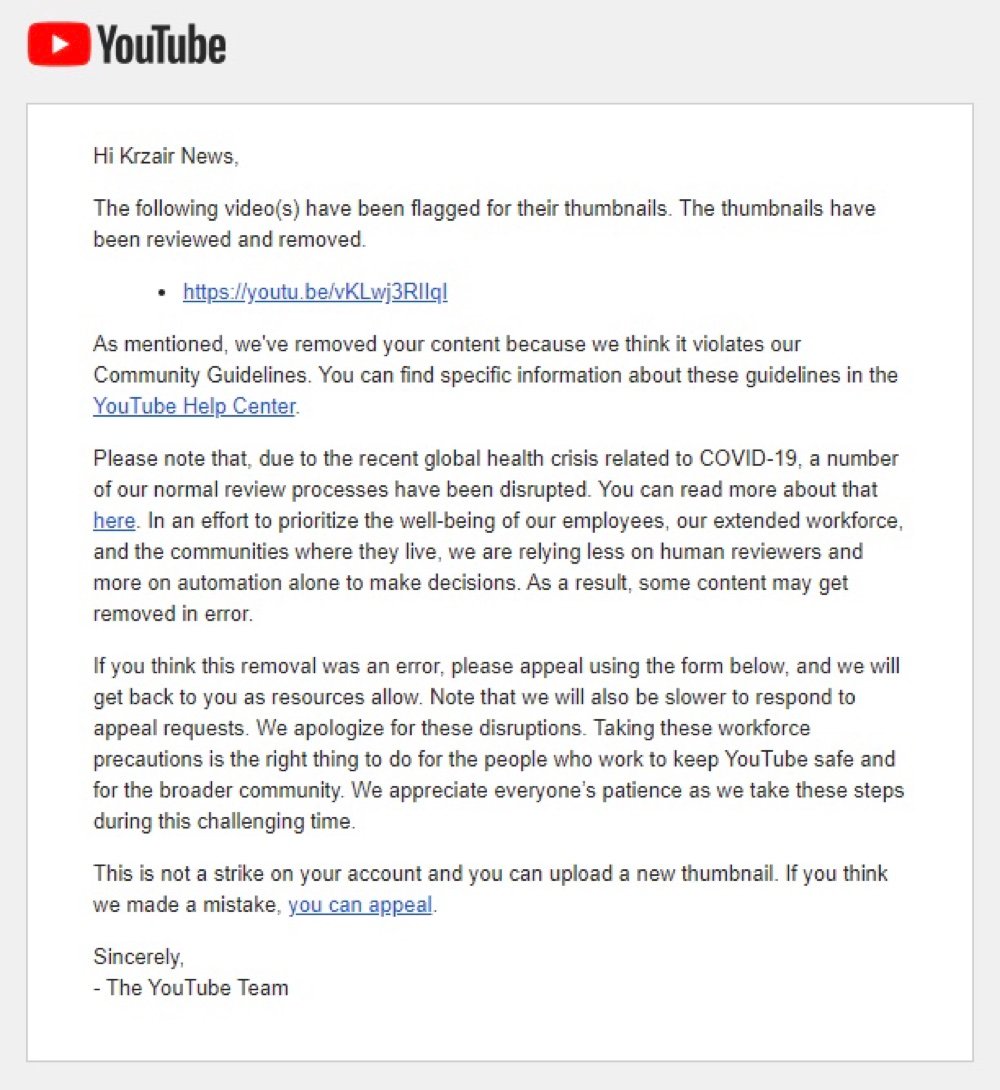Screen dimensions: 1000x1090
Task: Click the bullet point before the video URL
Action: click(x=162, y=293)
